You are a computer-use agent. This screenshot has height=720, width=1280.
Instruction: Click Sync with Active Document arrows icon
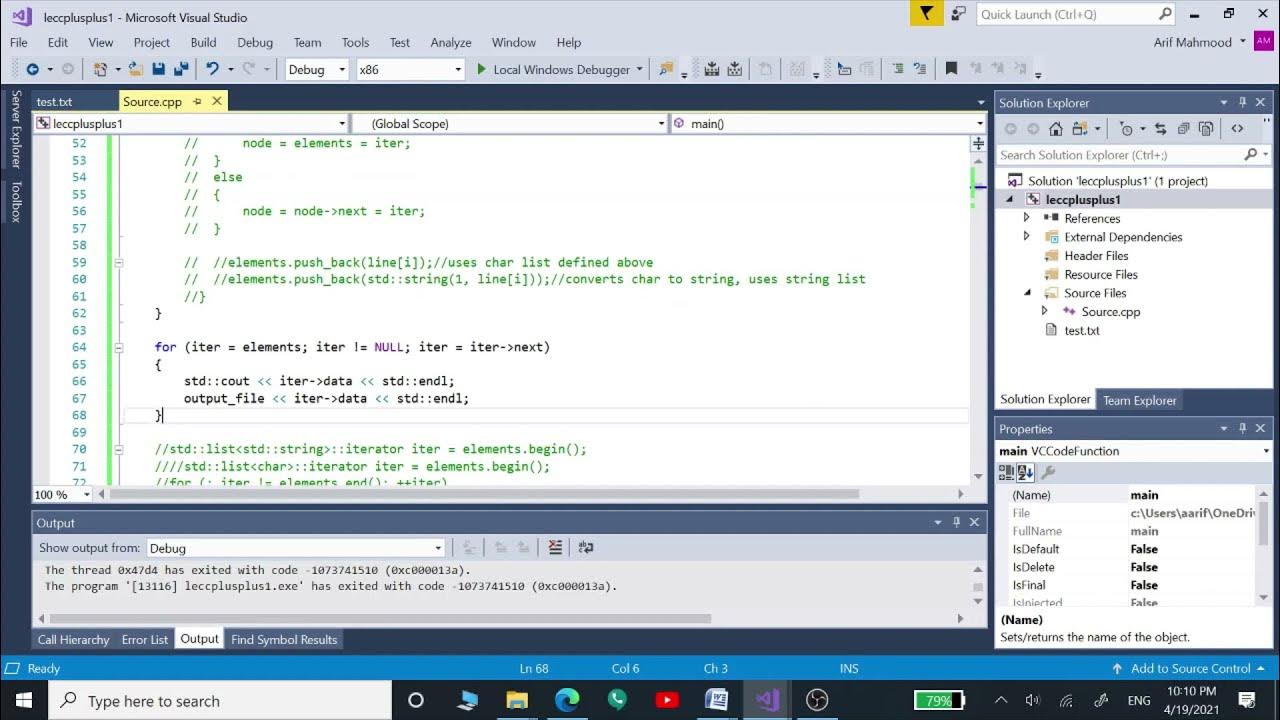pyautogui.click(x=1160, y=128)
